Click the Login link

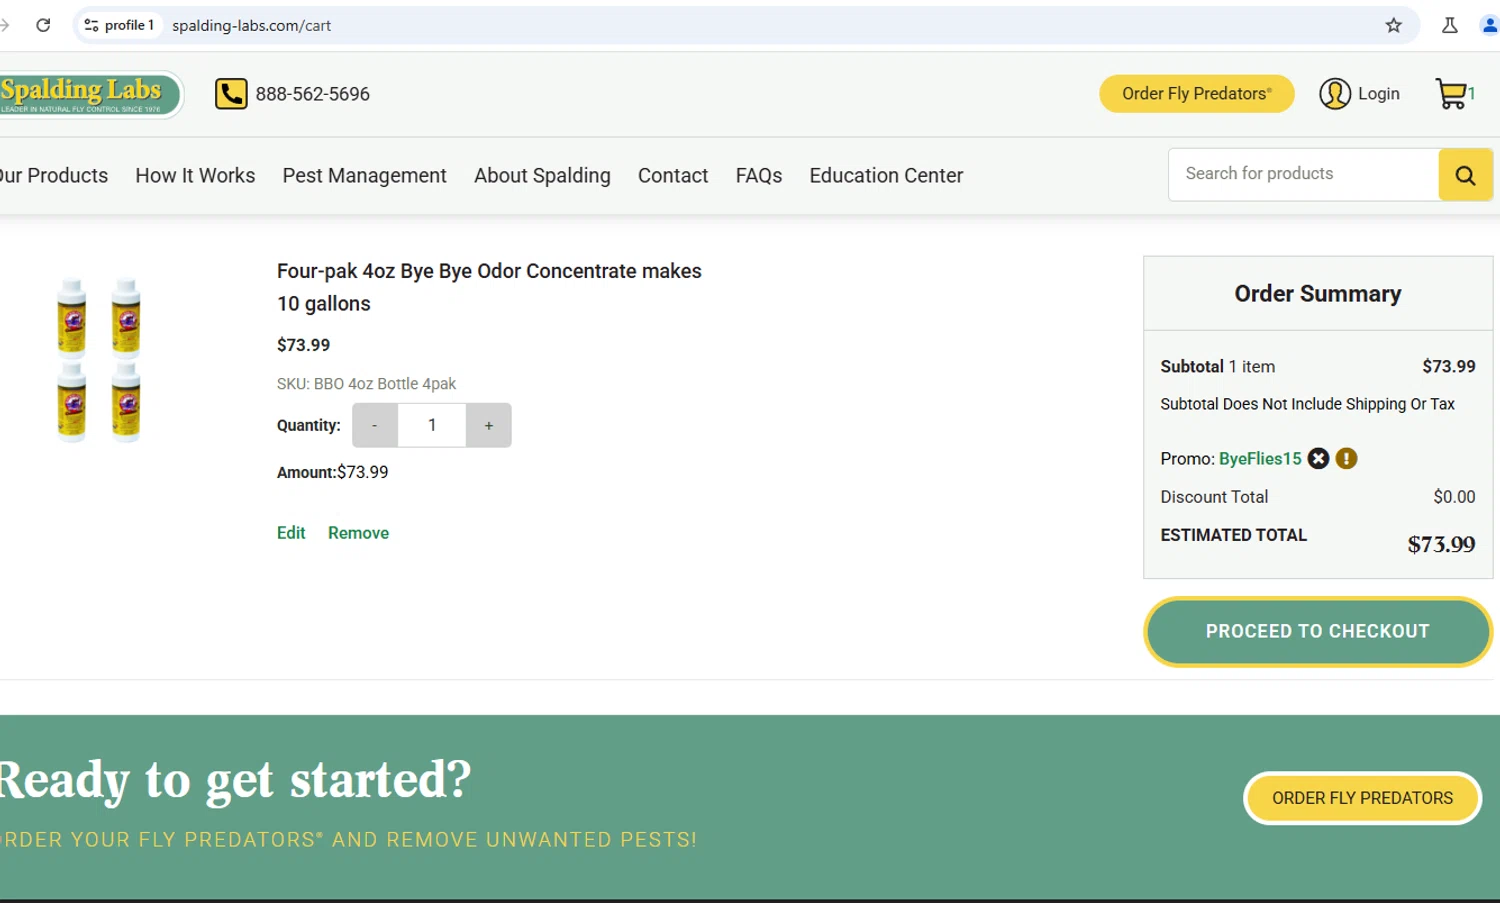pos(1378,94)
